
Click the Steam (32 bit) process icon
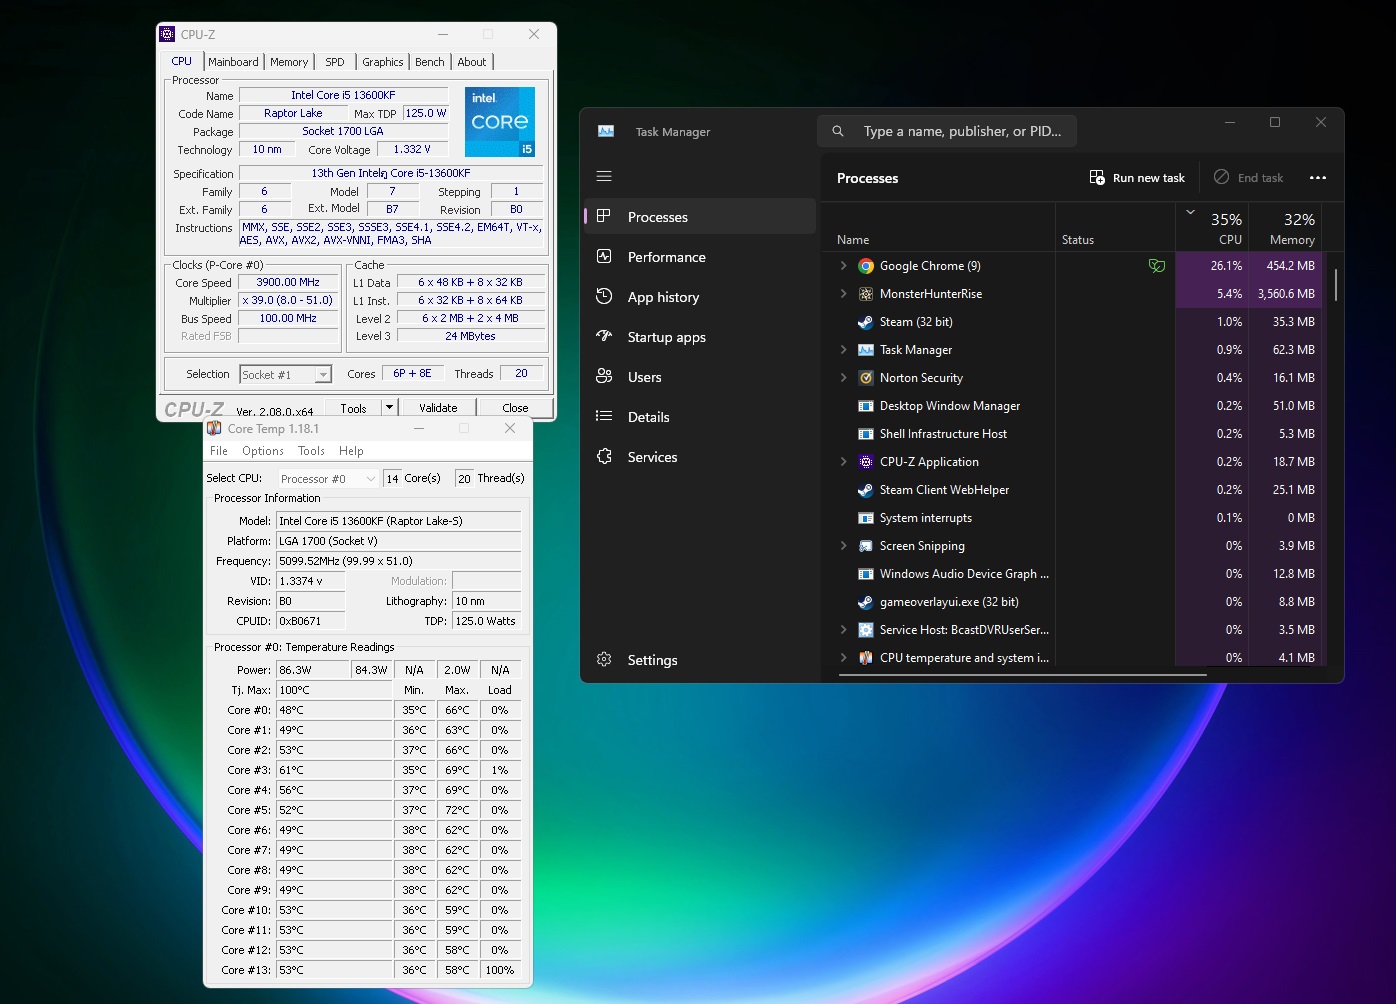pos(866,322)
